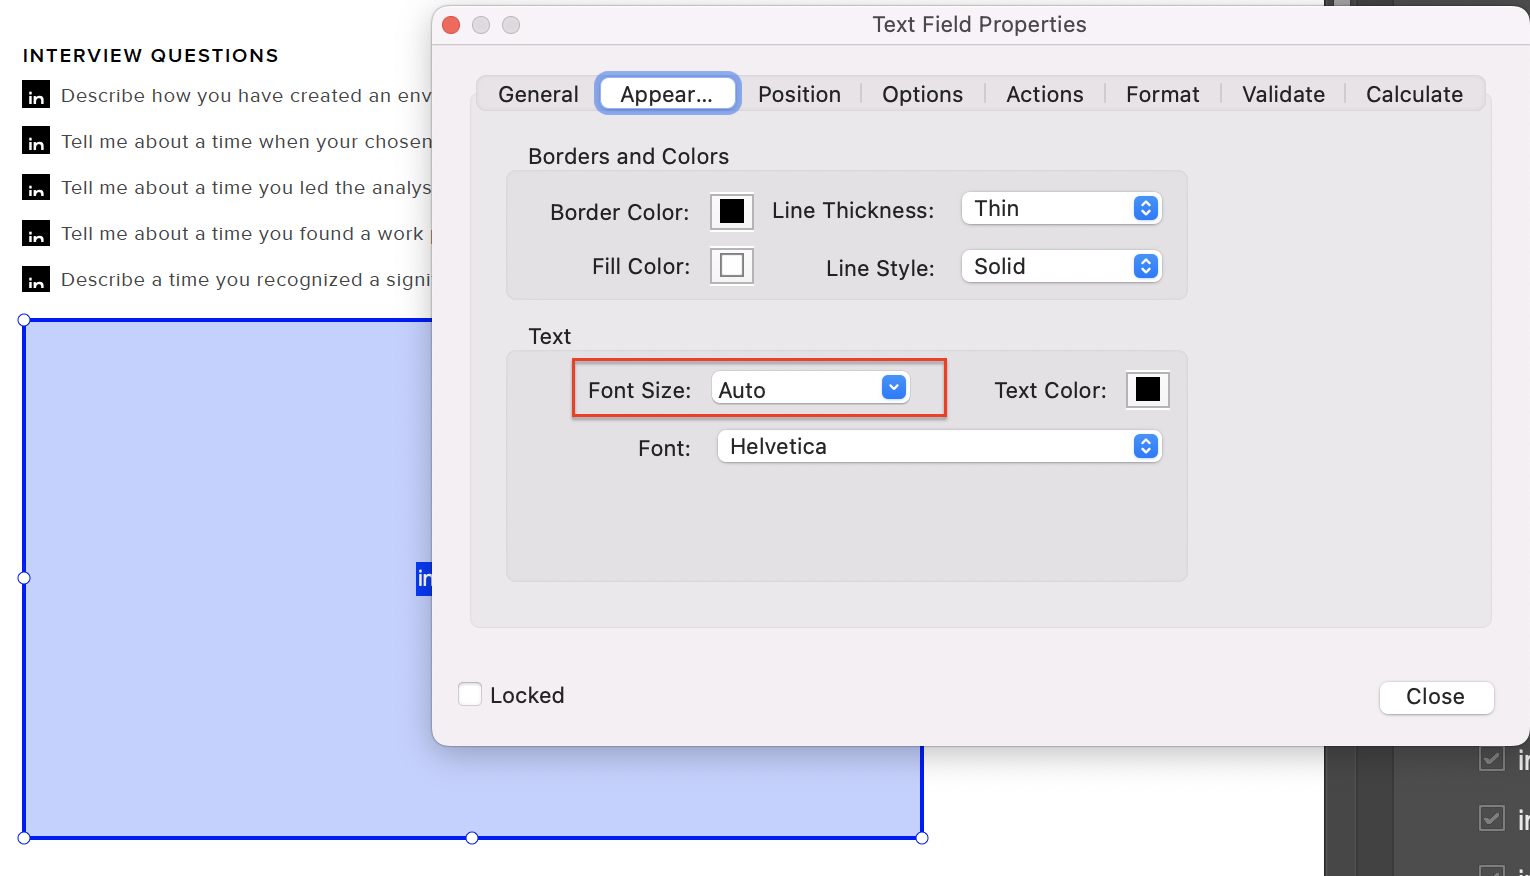The height and width of the screenshot is (876, 1530).
Task: Click the icon beside "Describe how you have created"
Action: 36,95
